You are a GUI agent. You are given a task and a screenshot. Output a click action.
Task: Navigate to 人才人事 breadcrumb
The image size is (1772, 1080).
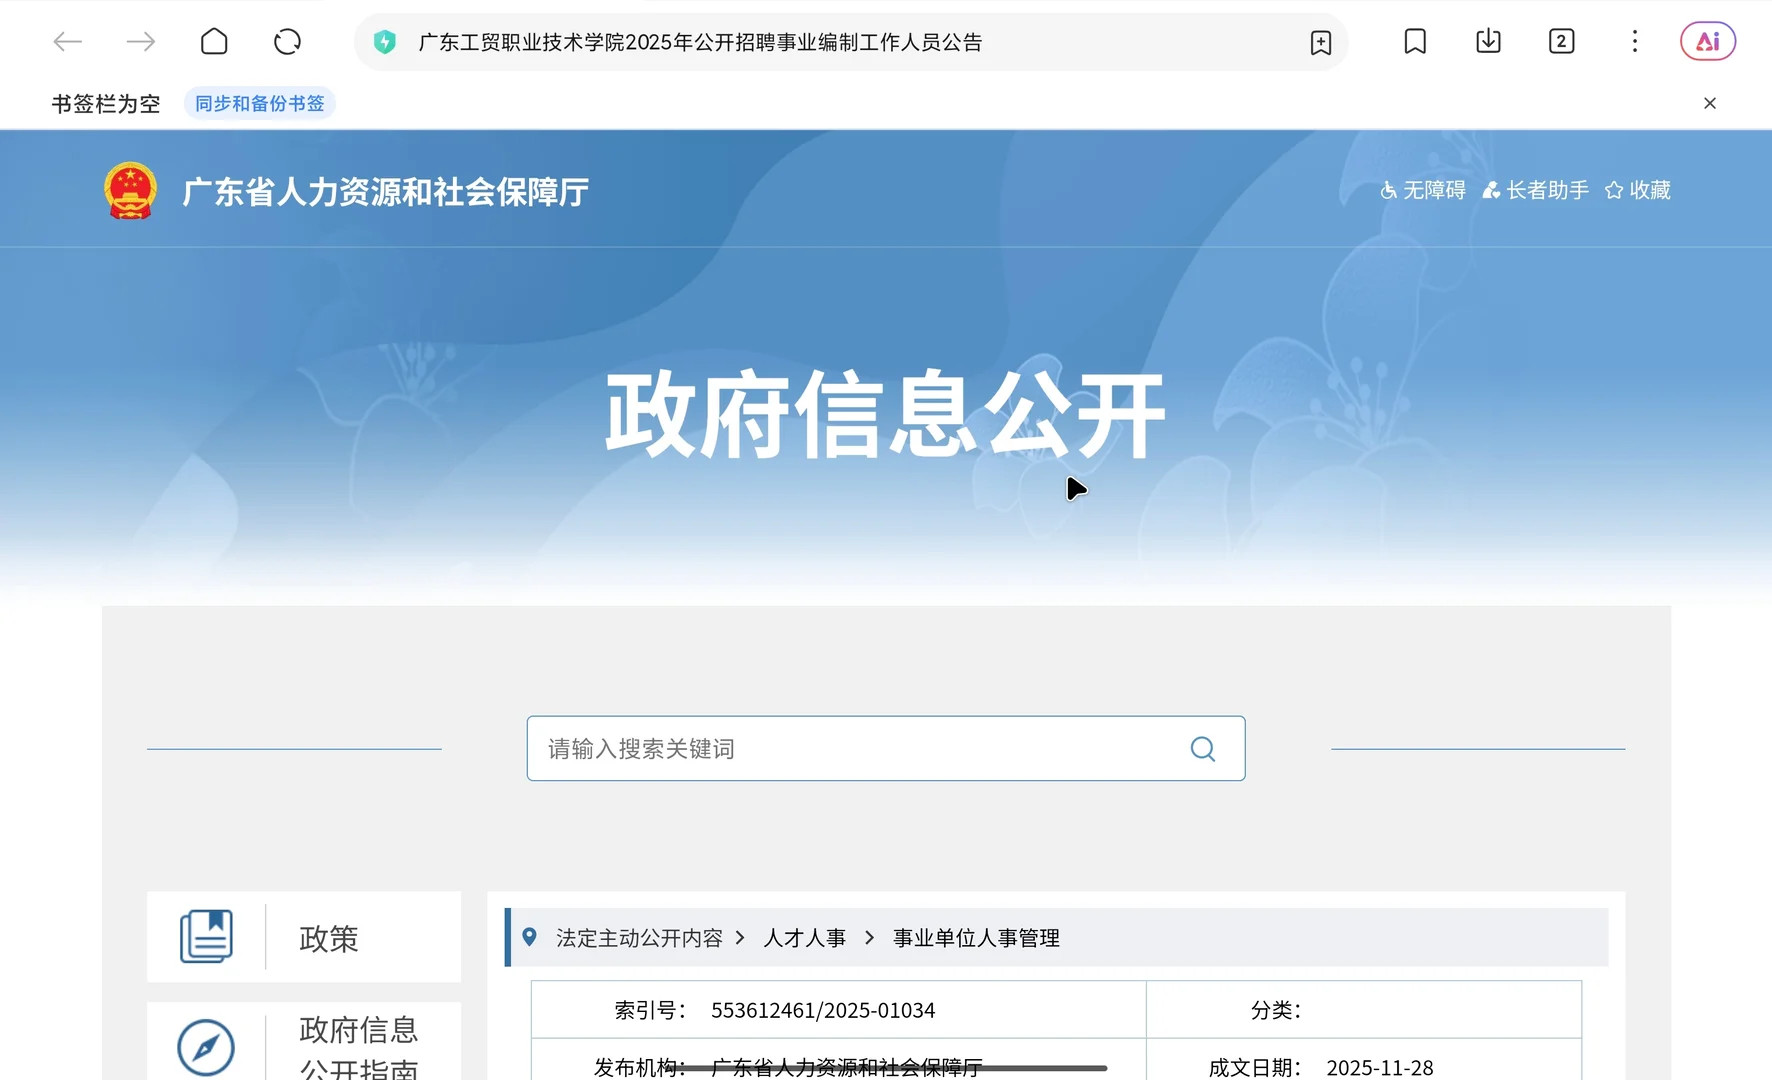(x=805, y=938)
